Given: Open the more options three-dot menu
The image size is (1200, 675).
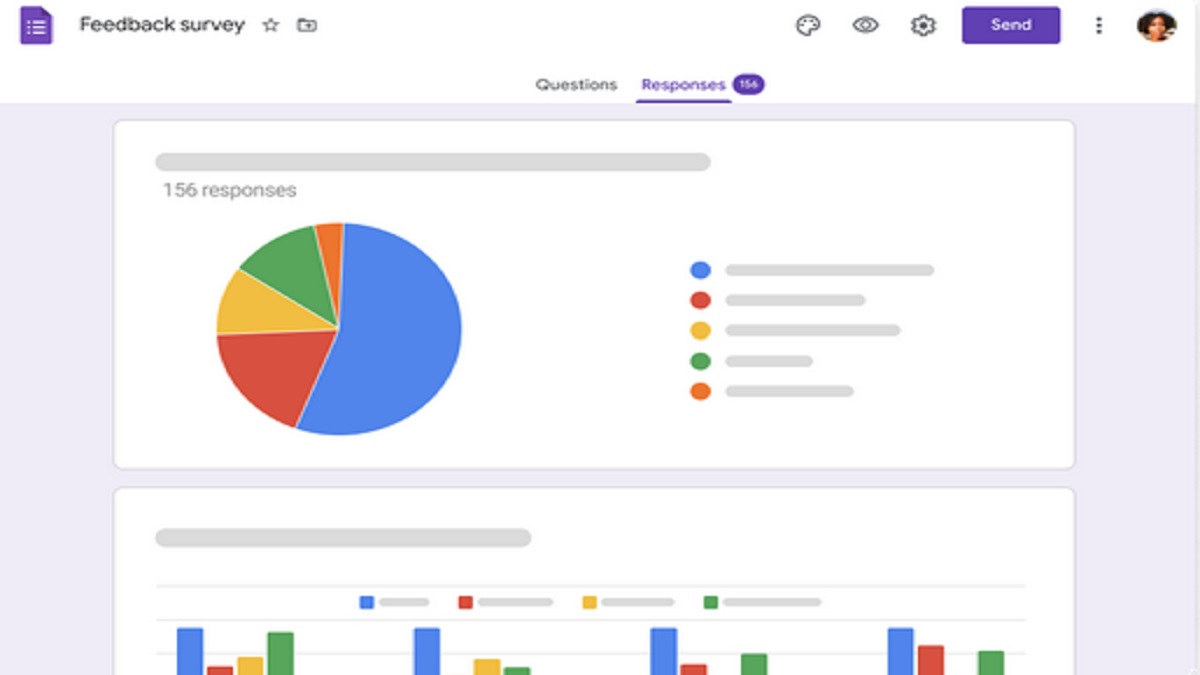Looking at the screenshot, I should click(1099, 26).
